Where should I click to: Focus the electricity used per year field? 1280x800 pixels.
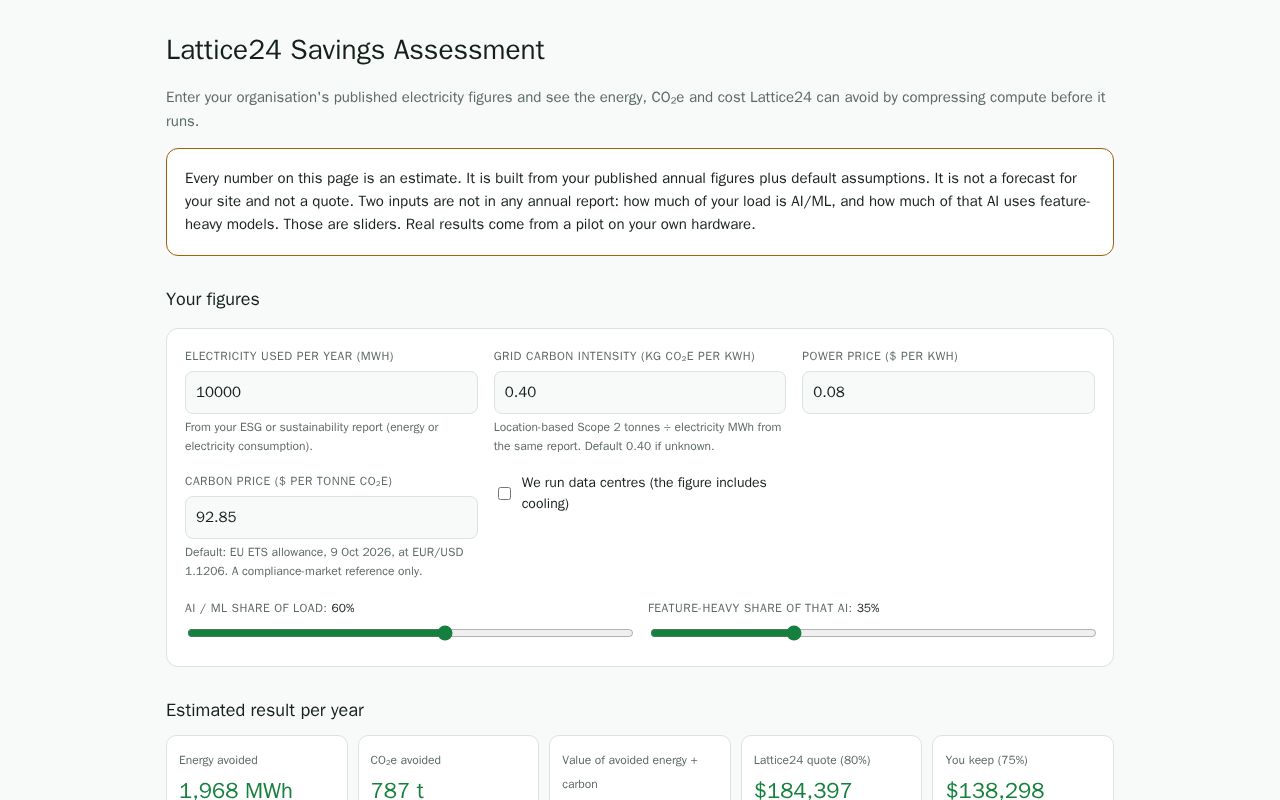331,392
